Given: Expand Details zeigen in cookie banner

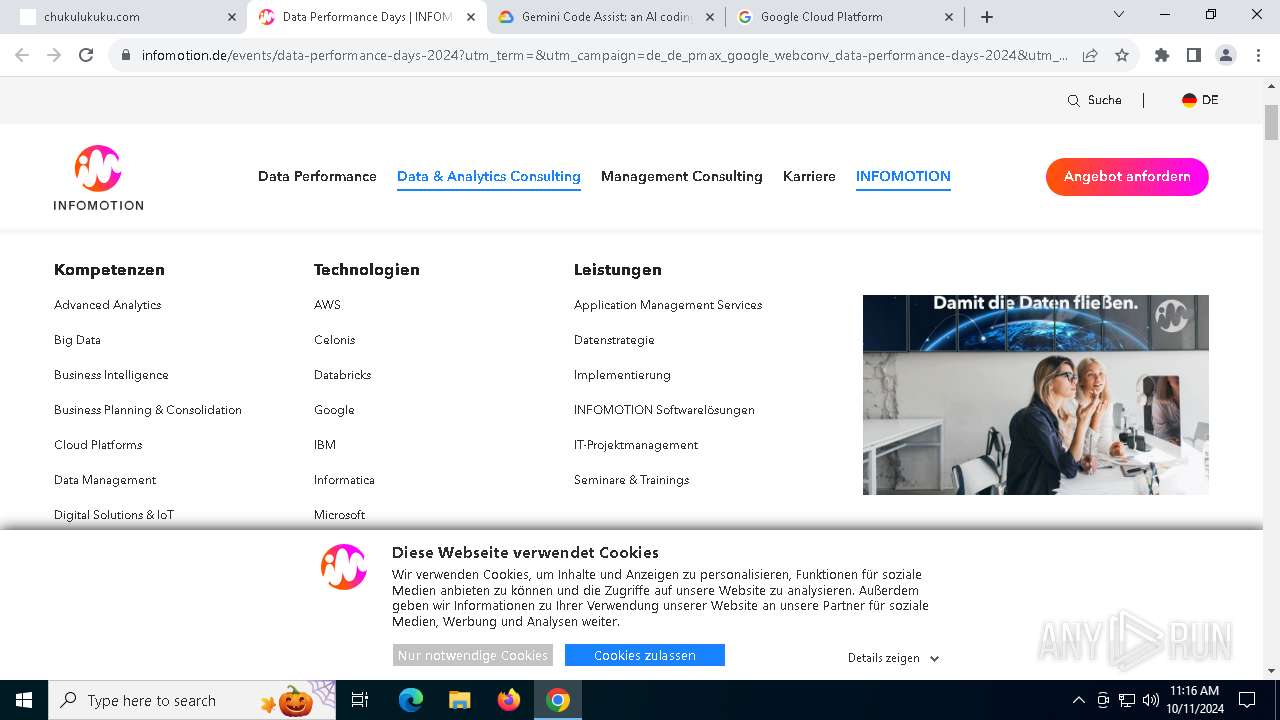Looking at the screenshot, I should pyautogui.click(x=893, y=658).
